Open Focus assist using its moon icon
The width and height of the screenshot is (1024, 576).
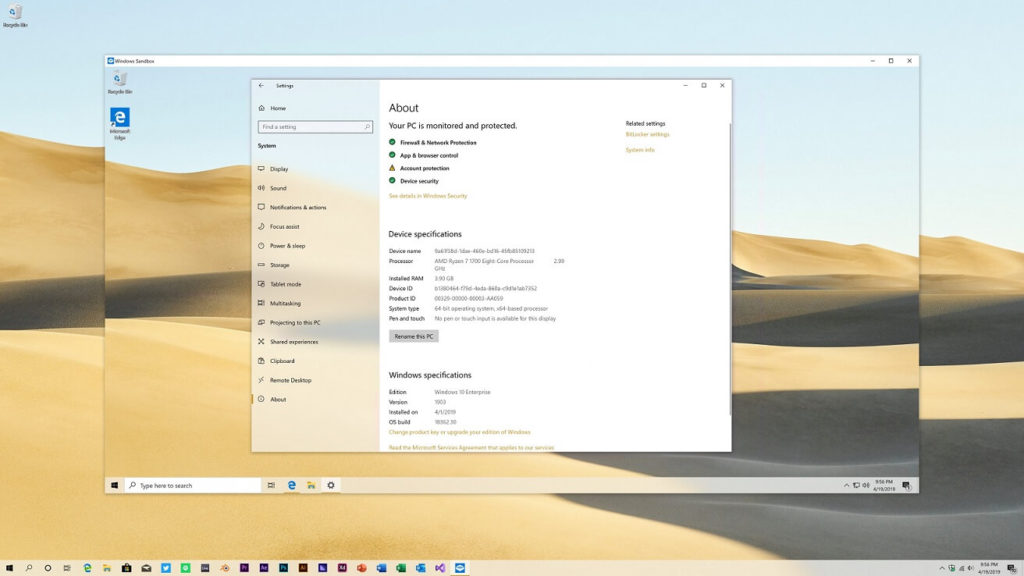click(262, 227)
